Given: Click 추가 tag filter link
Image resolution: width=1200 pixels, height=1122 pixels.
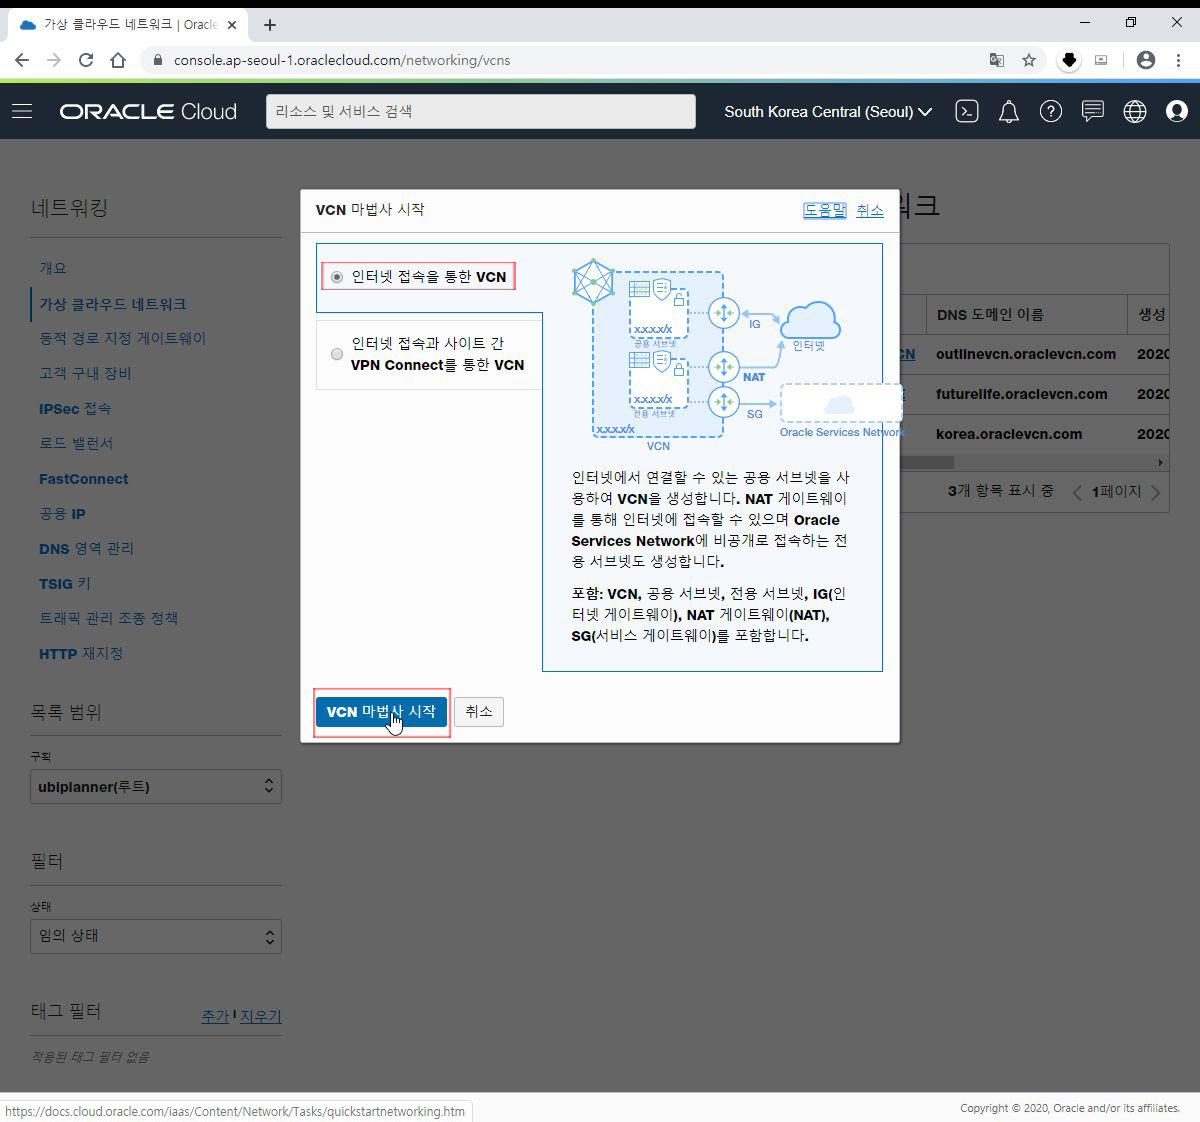Looking at the screenshot, I should pyautogui.click(x=215, y=1016).
